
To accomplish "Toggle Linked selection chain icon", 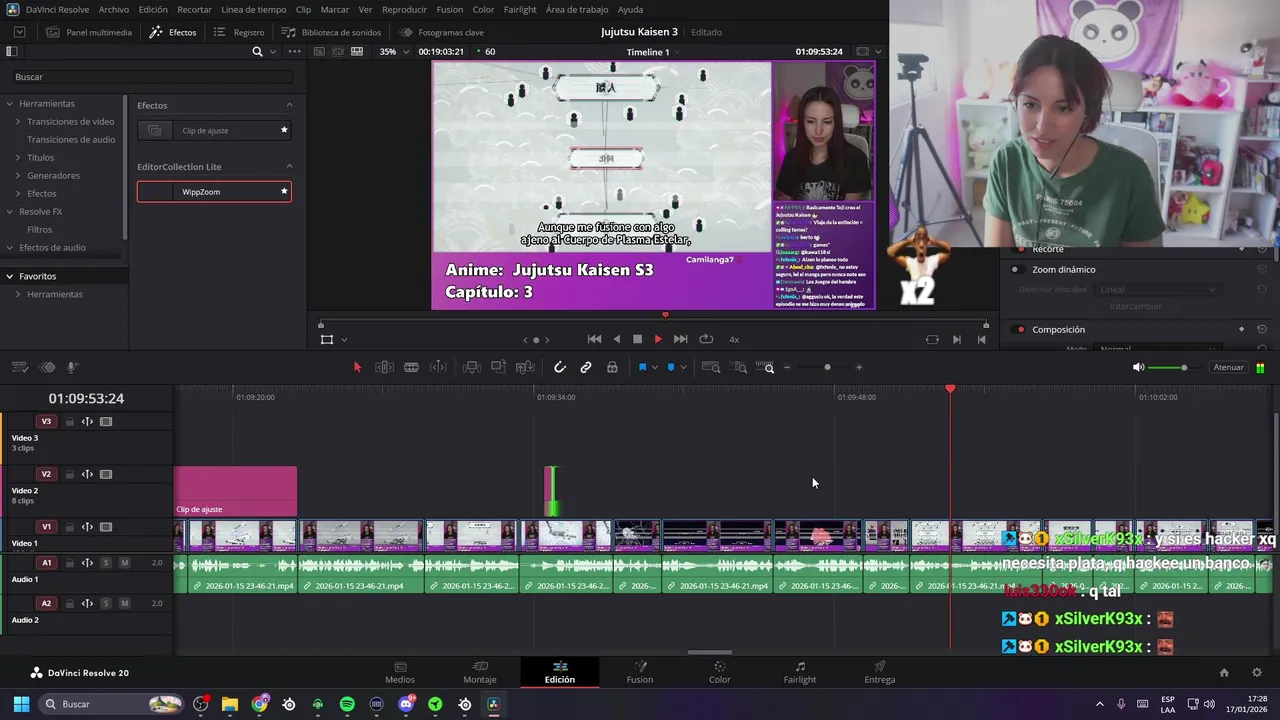I will point(586,367).
